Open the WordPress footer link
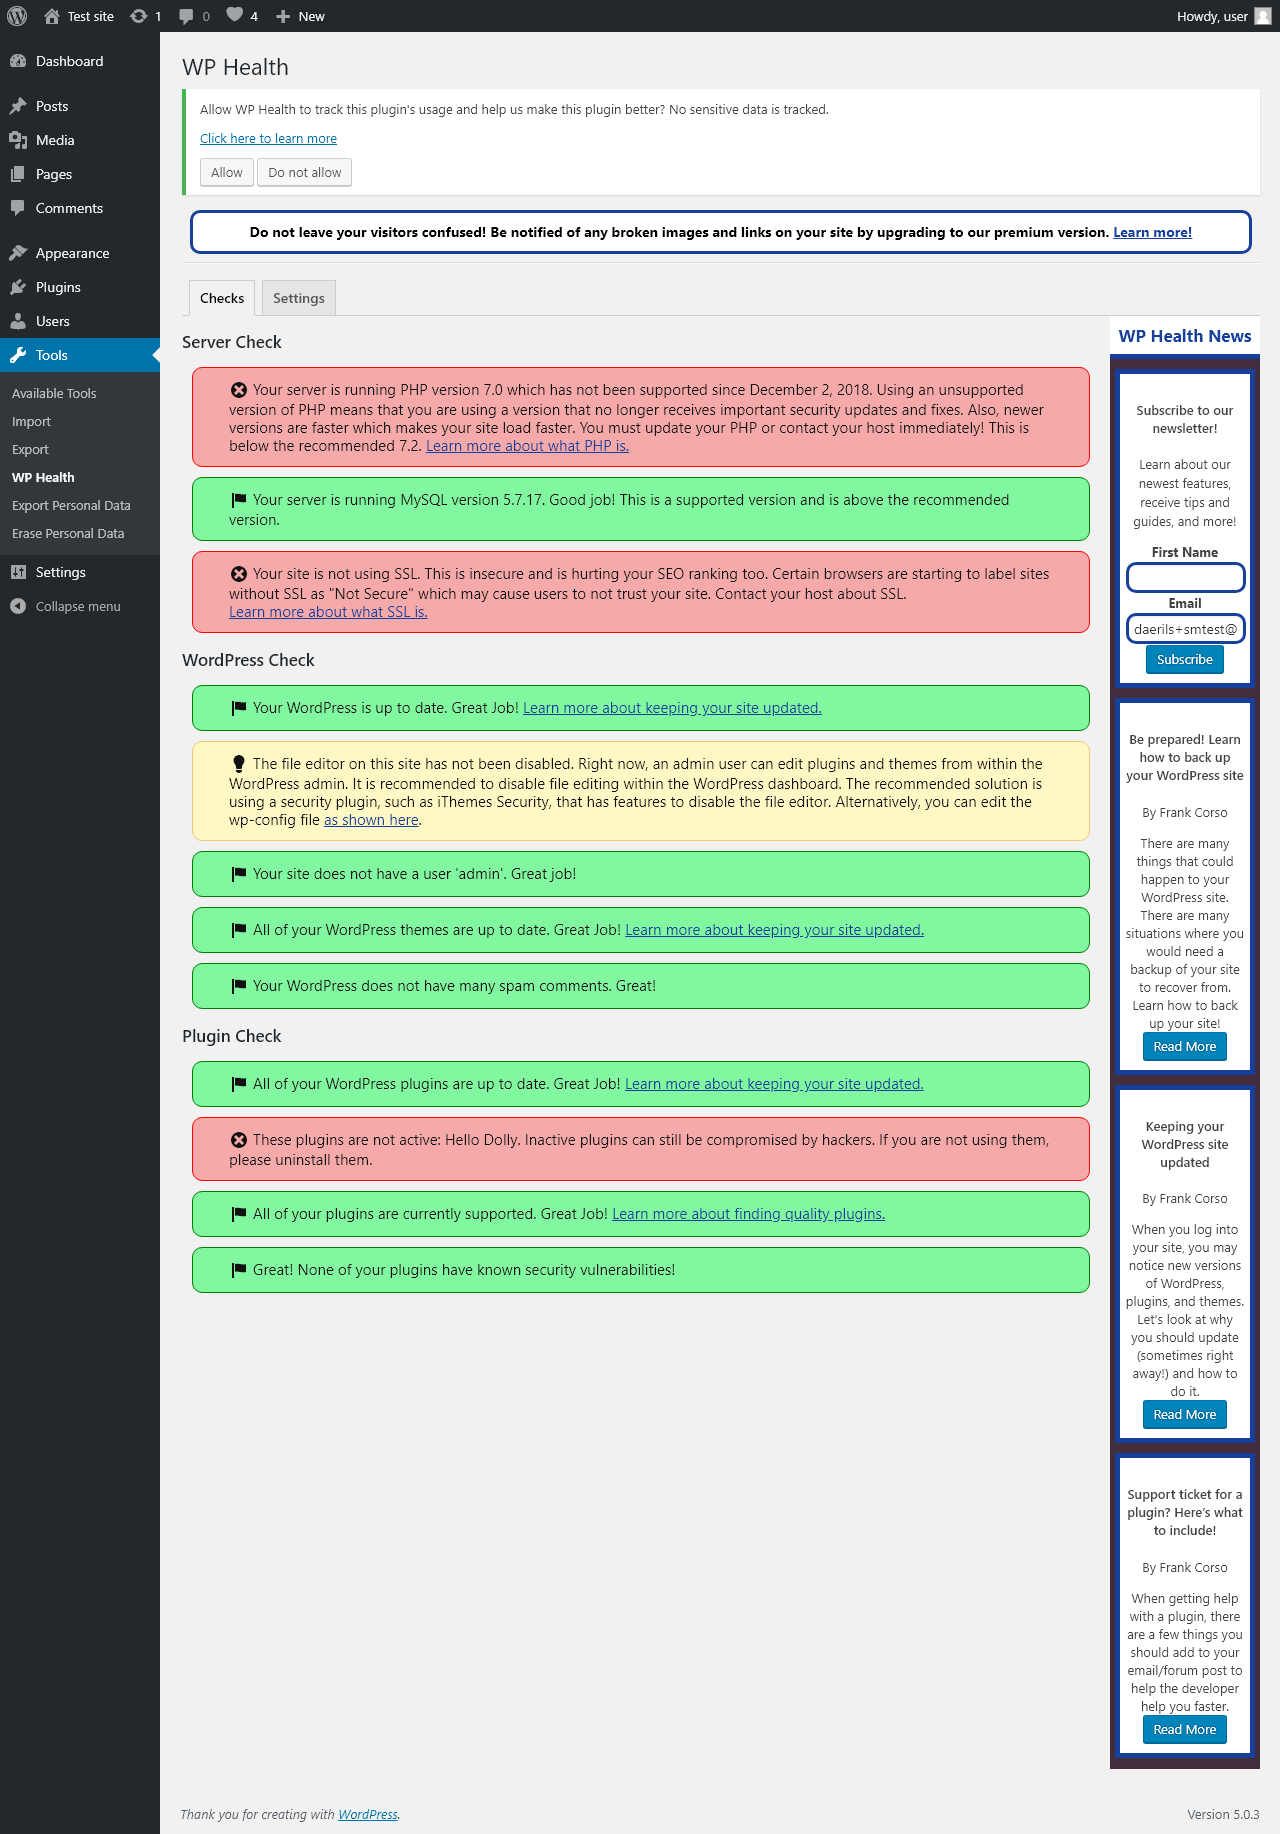The height and width of the screenshot is (1834, 1280). pyautogui.click(x=368, y=1814)
